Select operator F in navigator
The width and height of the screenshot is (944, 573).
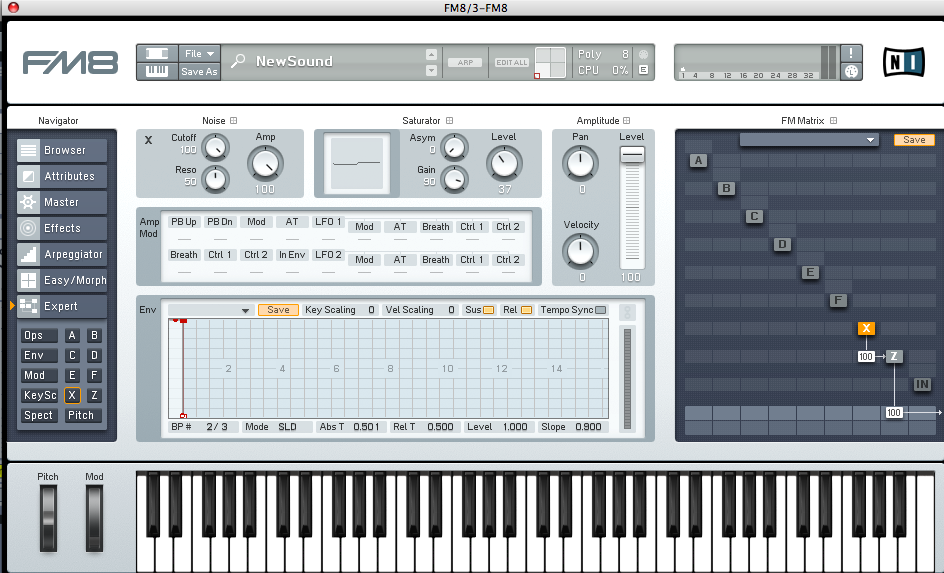[x=94, y=375]
